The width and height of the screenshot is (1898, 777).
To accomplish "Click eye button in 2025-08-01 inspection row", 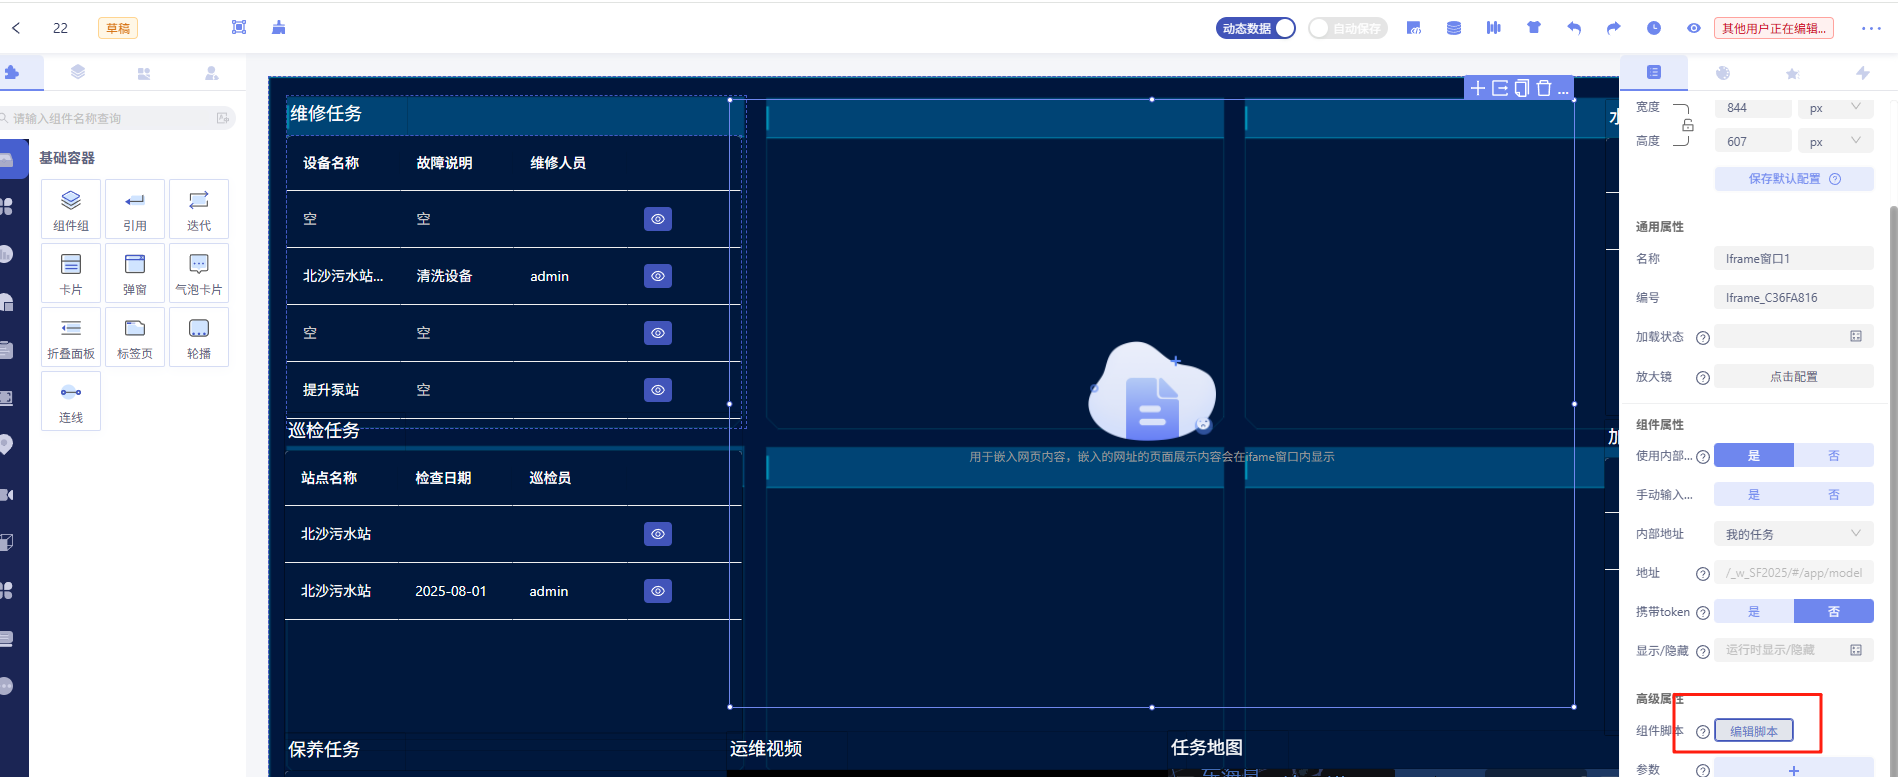I will click(x=658, y=591).
